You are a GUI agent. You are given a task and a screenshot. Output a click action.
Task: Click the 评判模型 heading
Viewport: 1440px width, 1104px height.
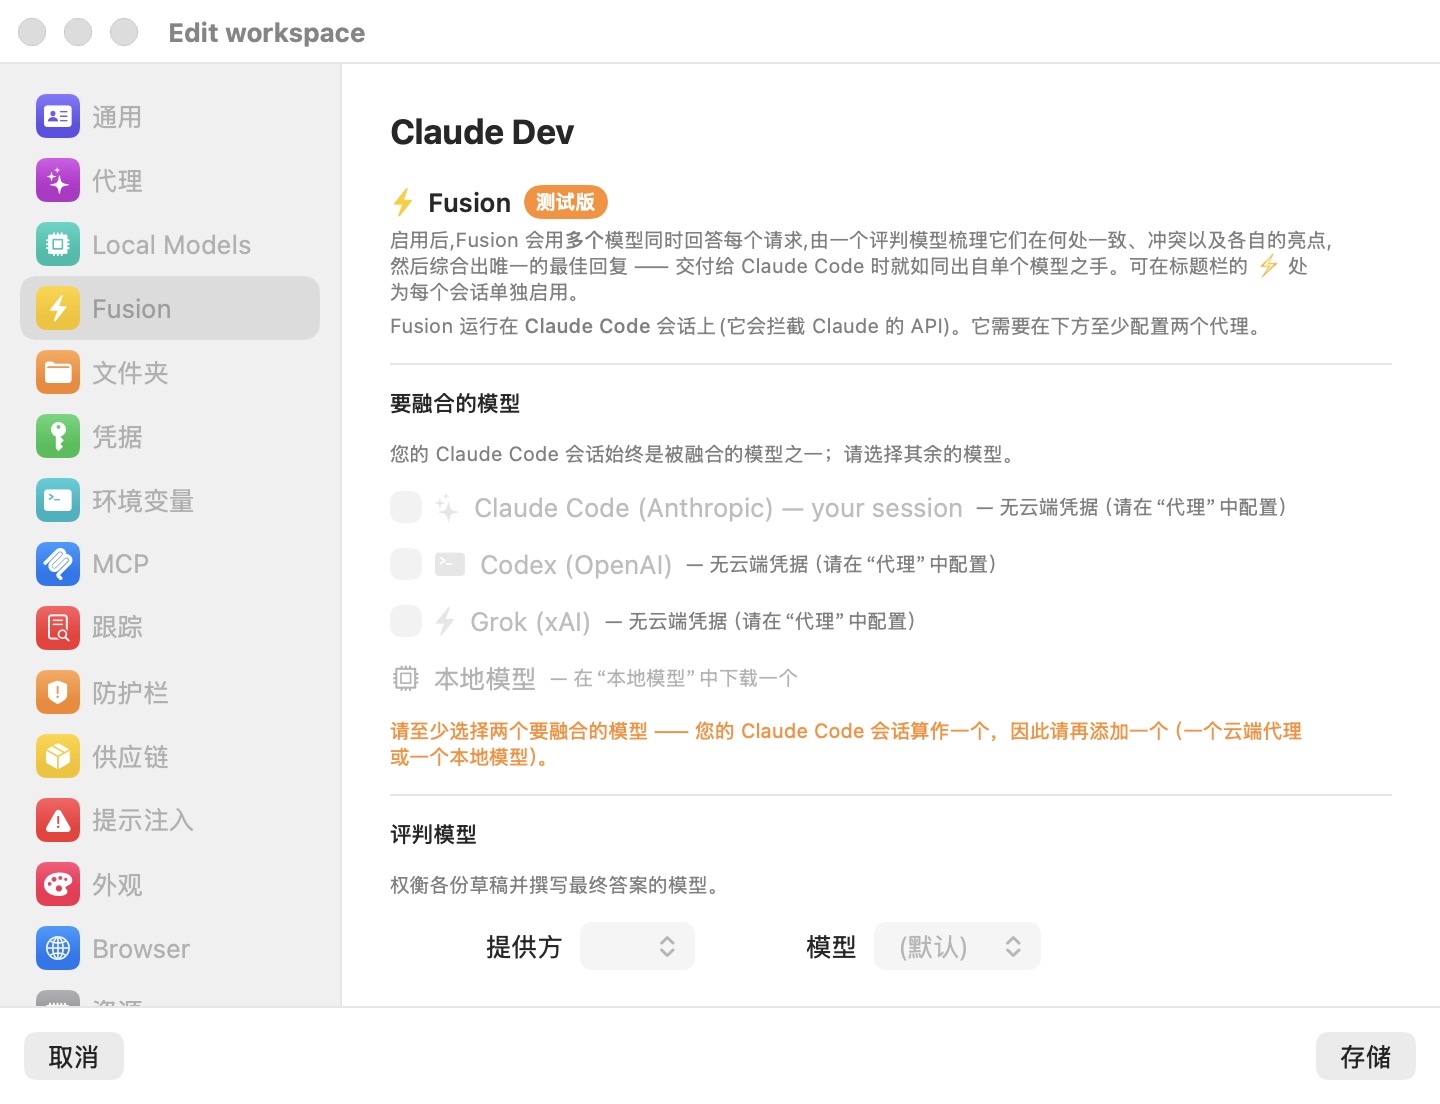point(433,834)
